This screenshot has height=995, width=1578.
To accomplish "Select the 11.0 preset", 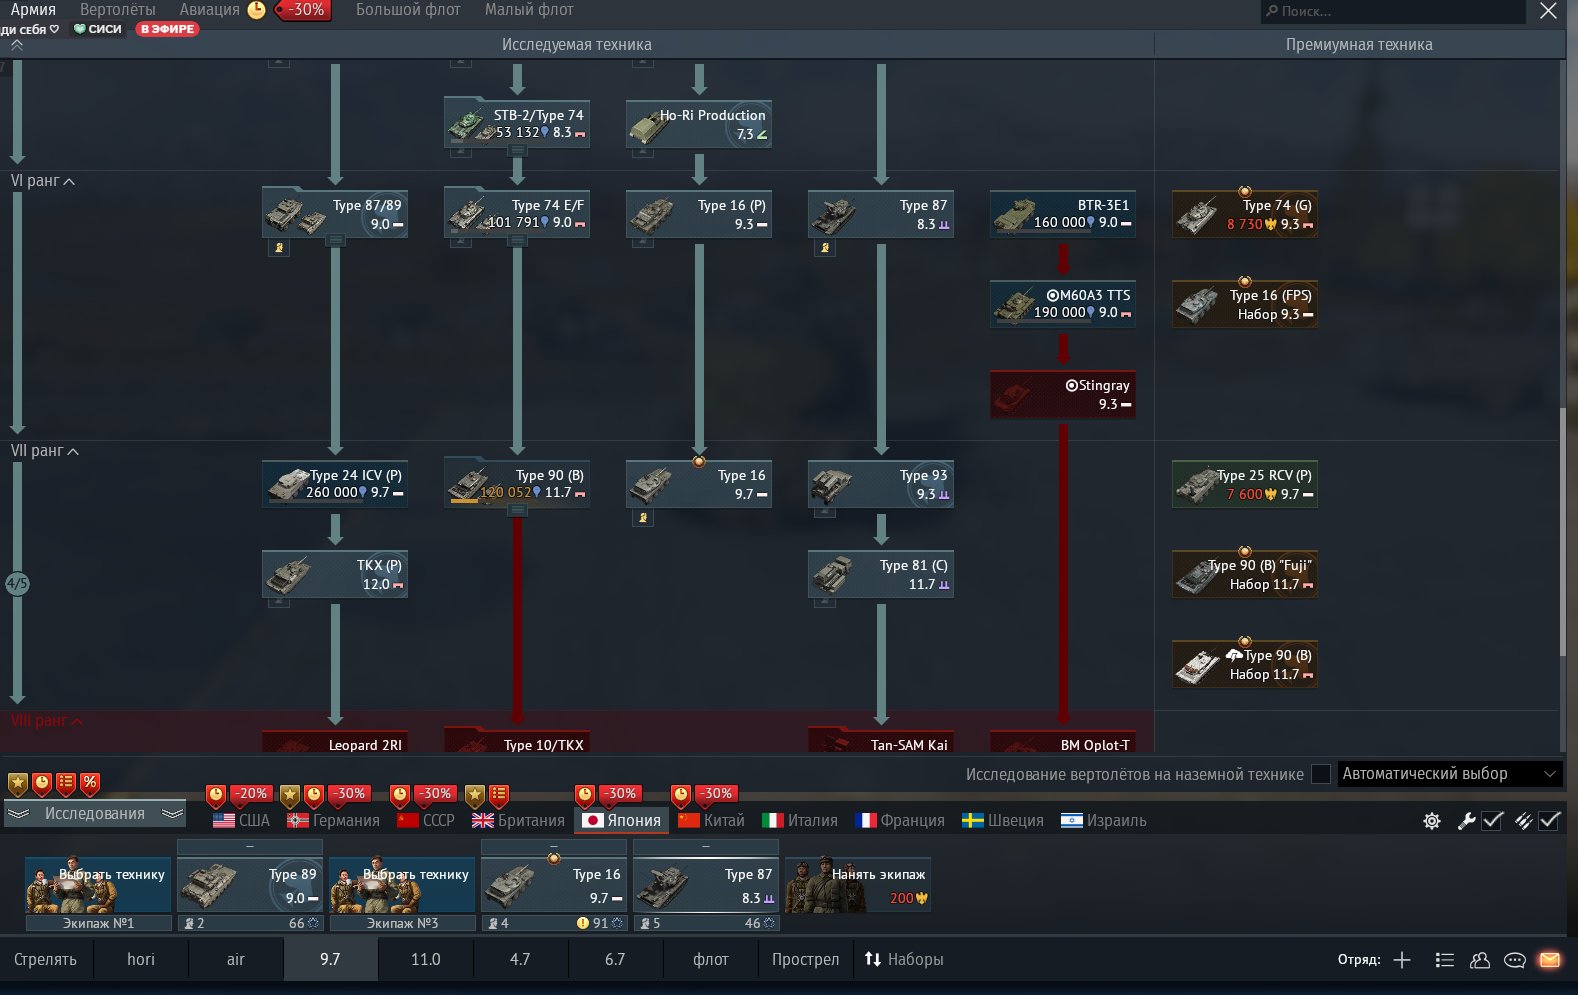I will (425, 960).
